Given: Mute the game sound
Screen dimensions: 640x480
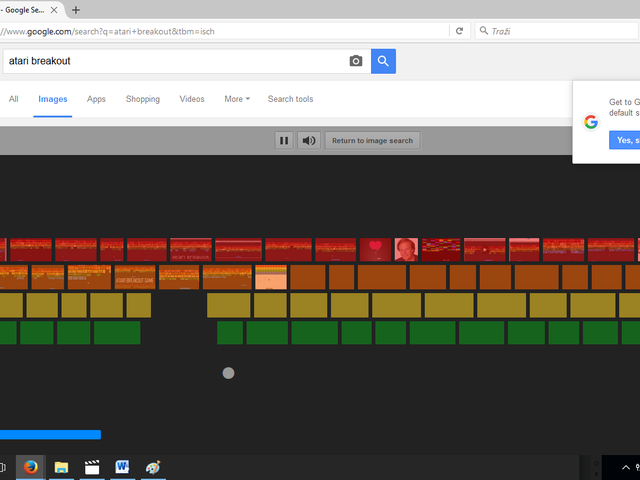Looking at the screenshot, I should pos(309,141).
